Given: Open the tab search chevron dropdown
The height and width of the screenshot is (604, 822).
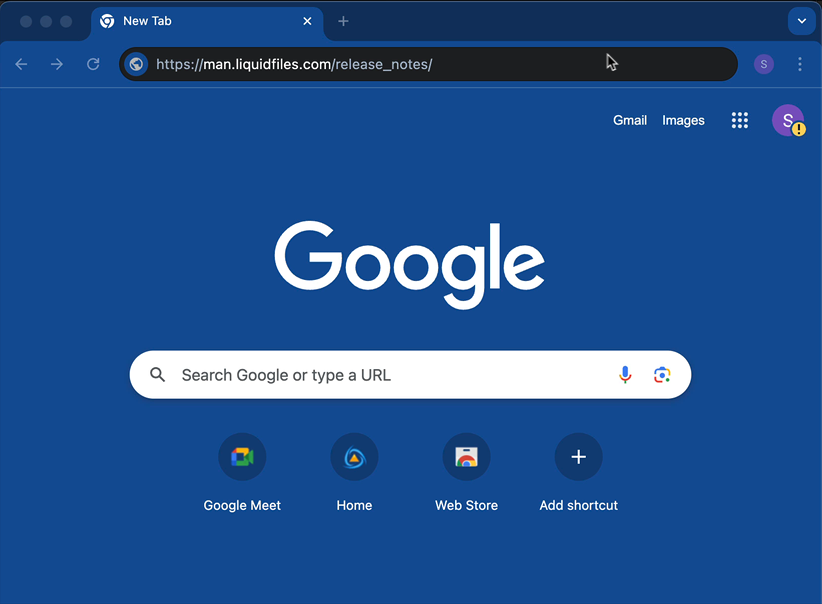Looking at the screenshot, I should click(802, 21).
